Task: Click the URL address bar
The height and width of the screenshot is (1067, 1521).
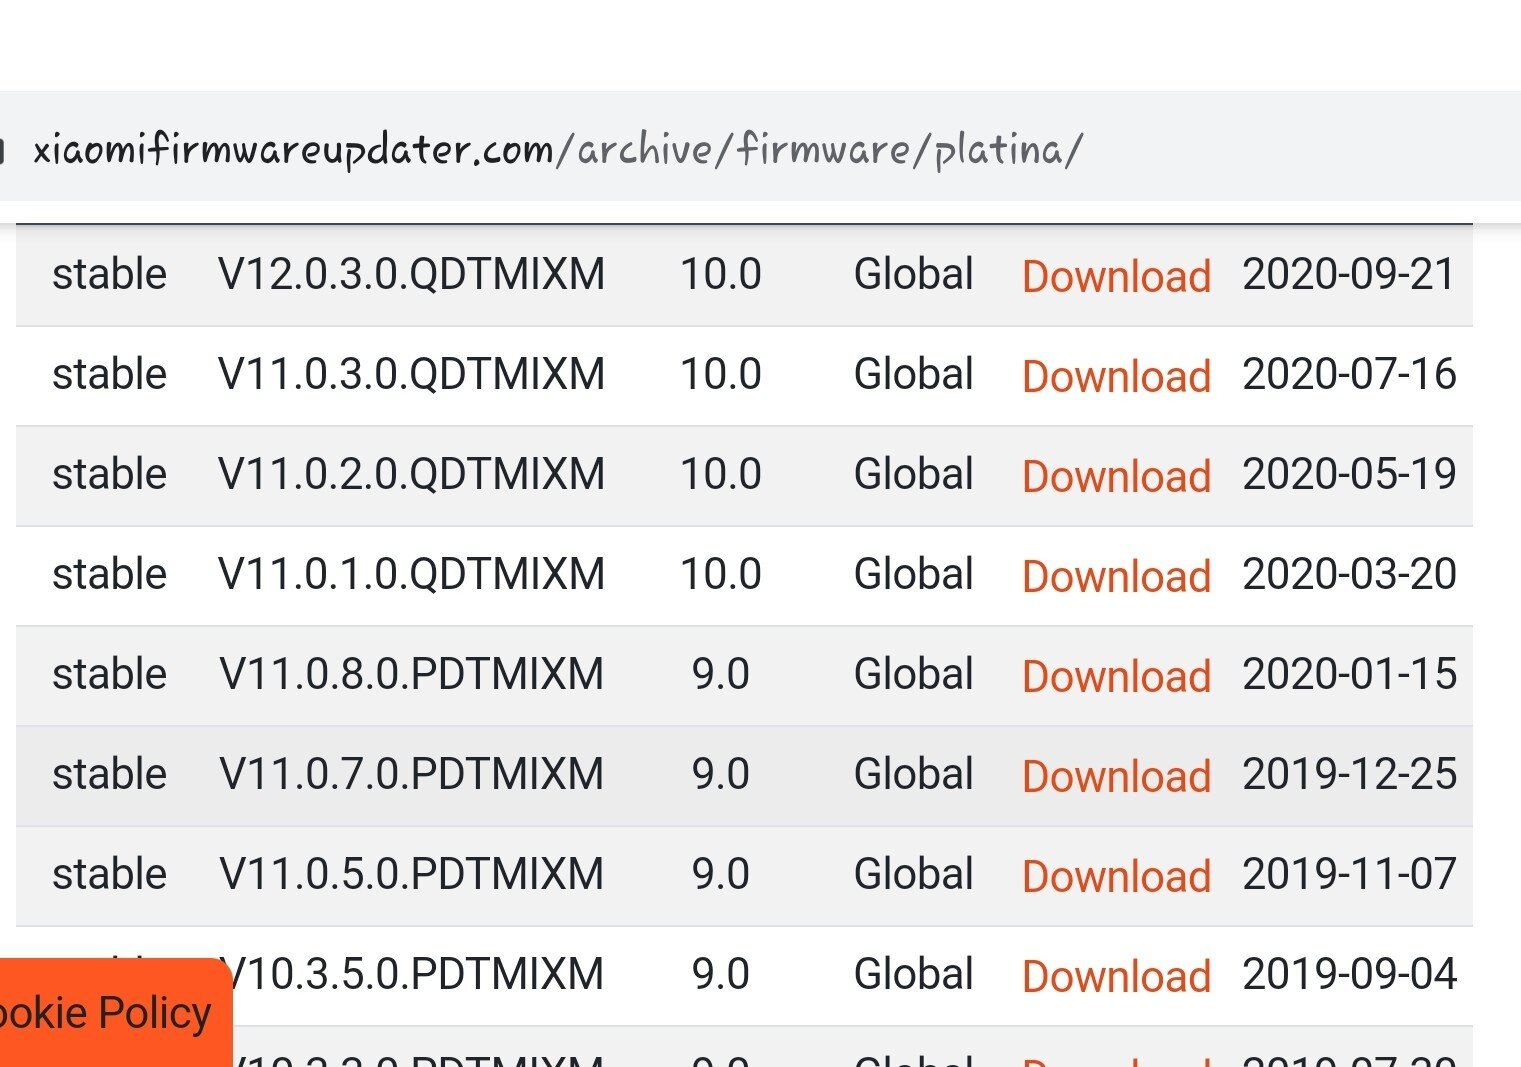Action: (x=760, y=148)
